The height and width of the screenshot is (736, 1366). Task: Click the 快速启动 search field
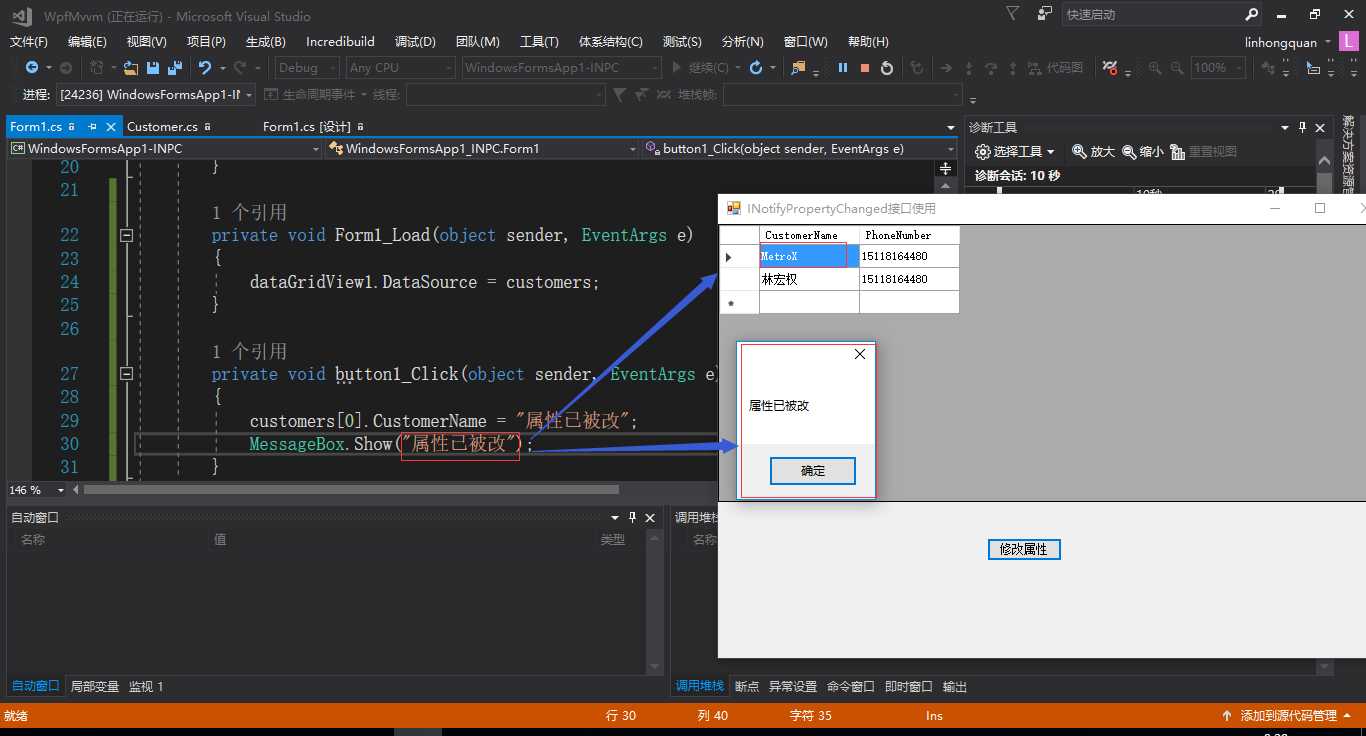click(x=1152, y=15)
